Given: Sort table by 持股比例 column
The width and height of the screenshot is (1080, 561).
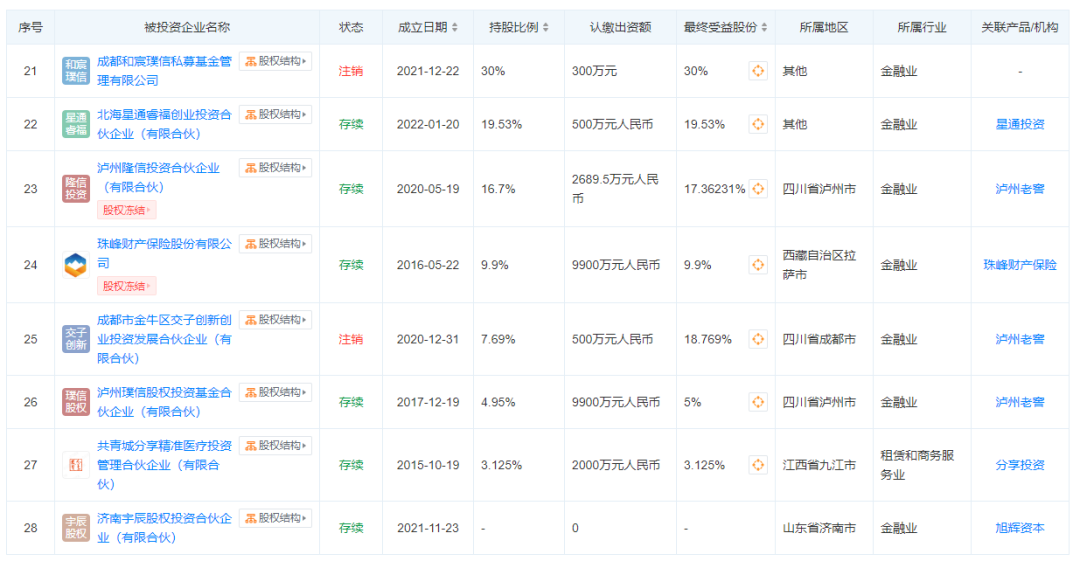Looking at the screenshot, I should coord(517,27).
